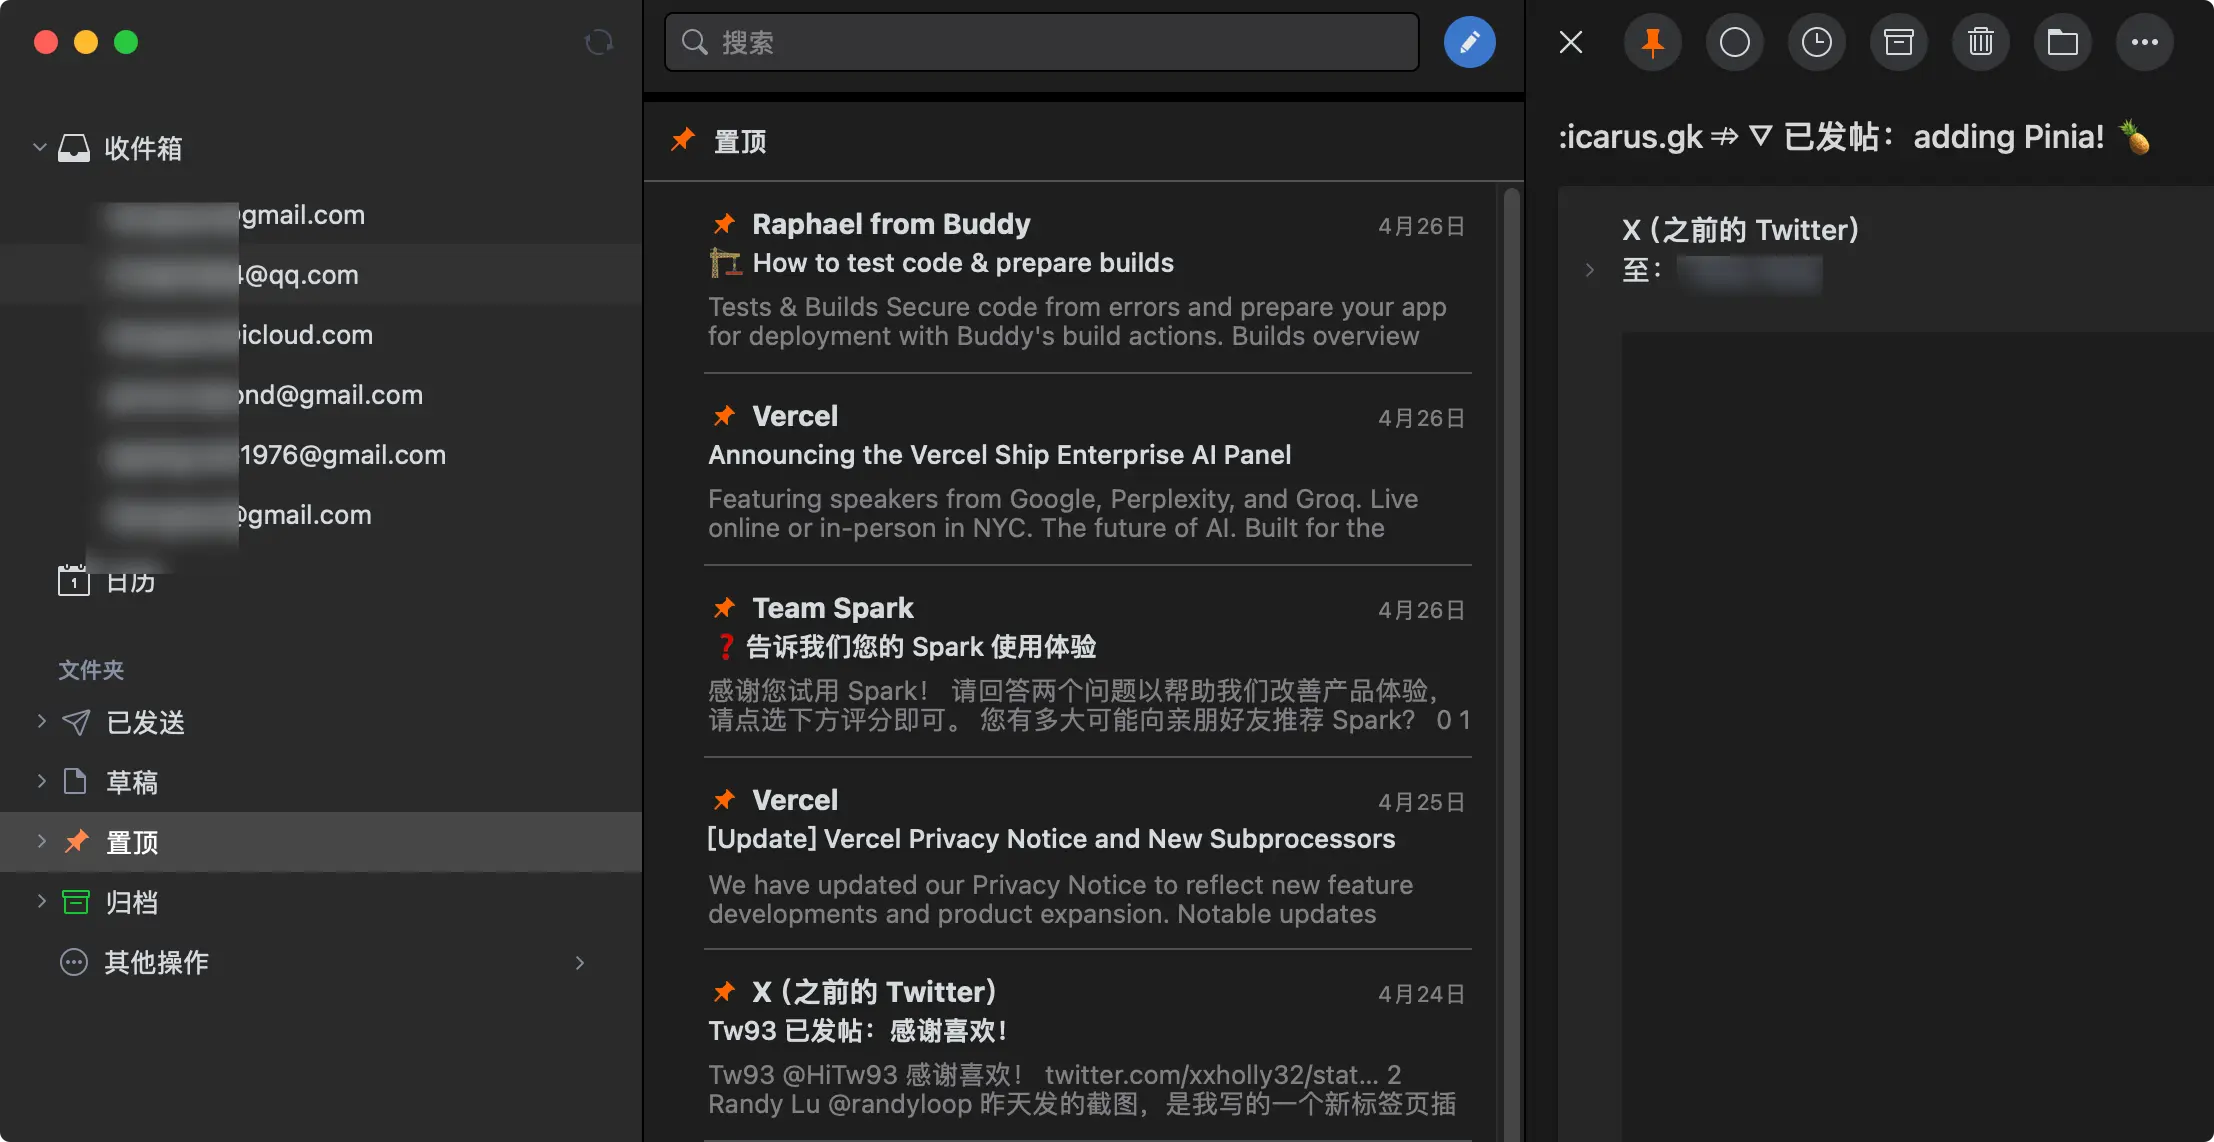Close the email view with the X button
Image resolution: width=2214 pixels, height=1142 pixels.
pyautogui.click(x=1570, y=42)
